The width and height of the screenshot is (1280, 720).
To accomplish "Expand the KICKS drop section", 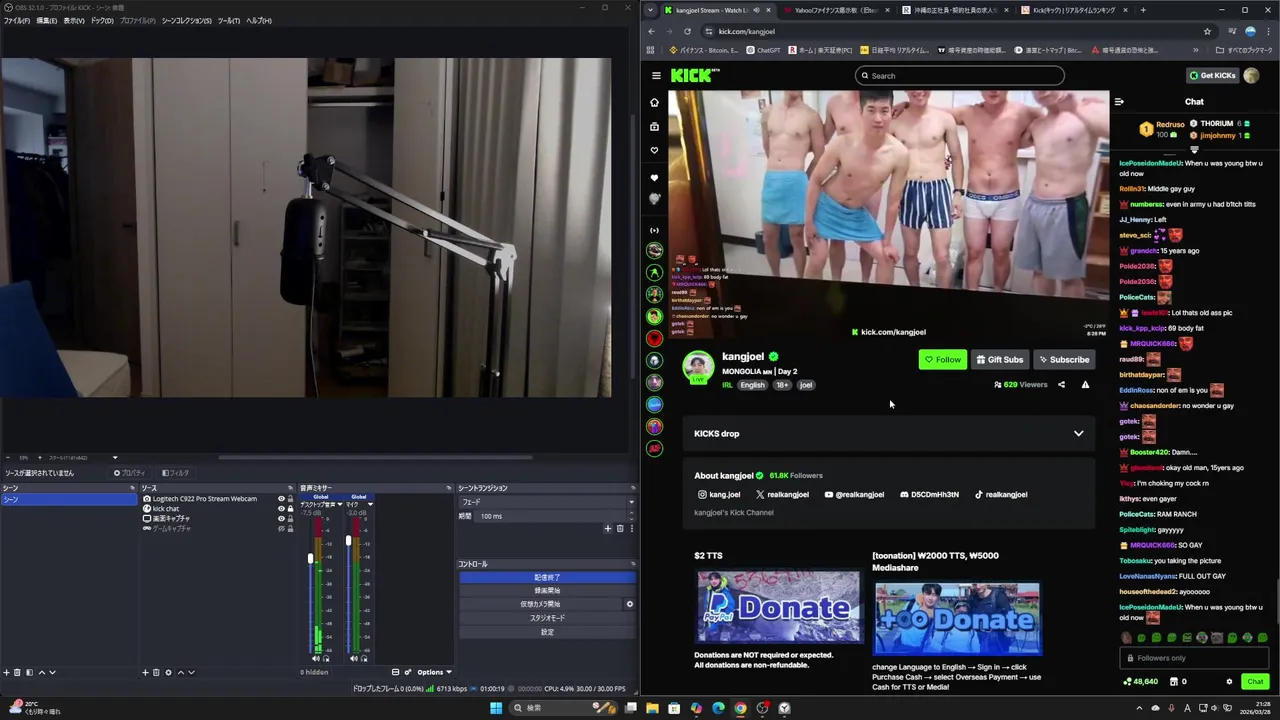I will point(1078,434).
